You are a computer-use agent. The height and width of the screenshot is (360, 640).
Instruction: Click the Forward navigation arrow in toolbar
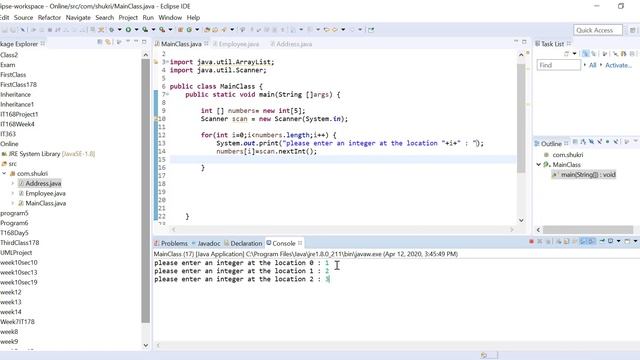[351, 29]
